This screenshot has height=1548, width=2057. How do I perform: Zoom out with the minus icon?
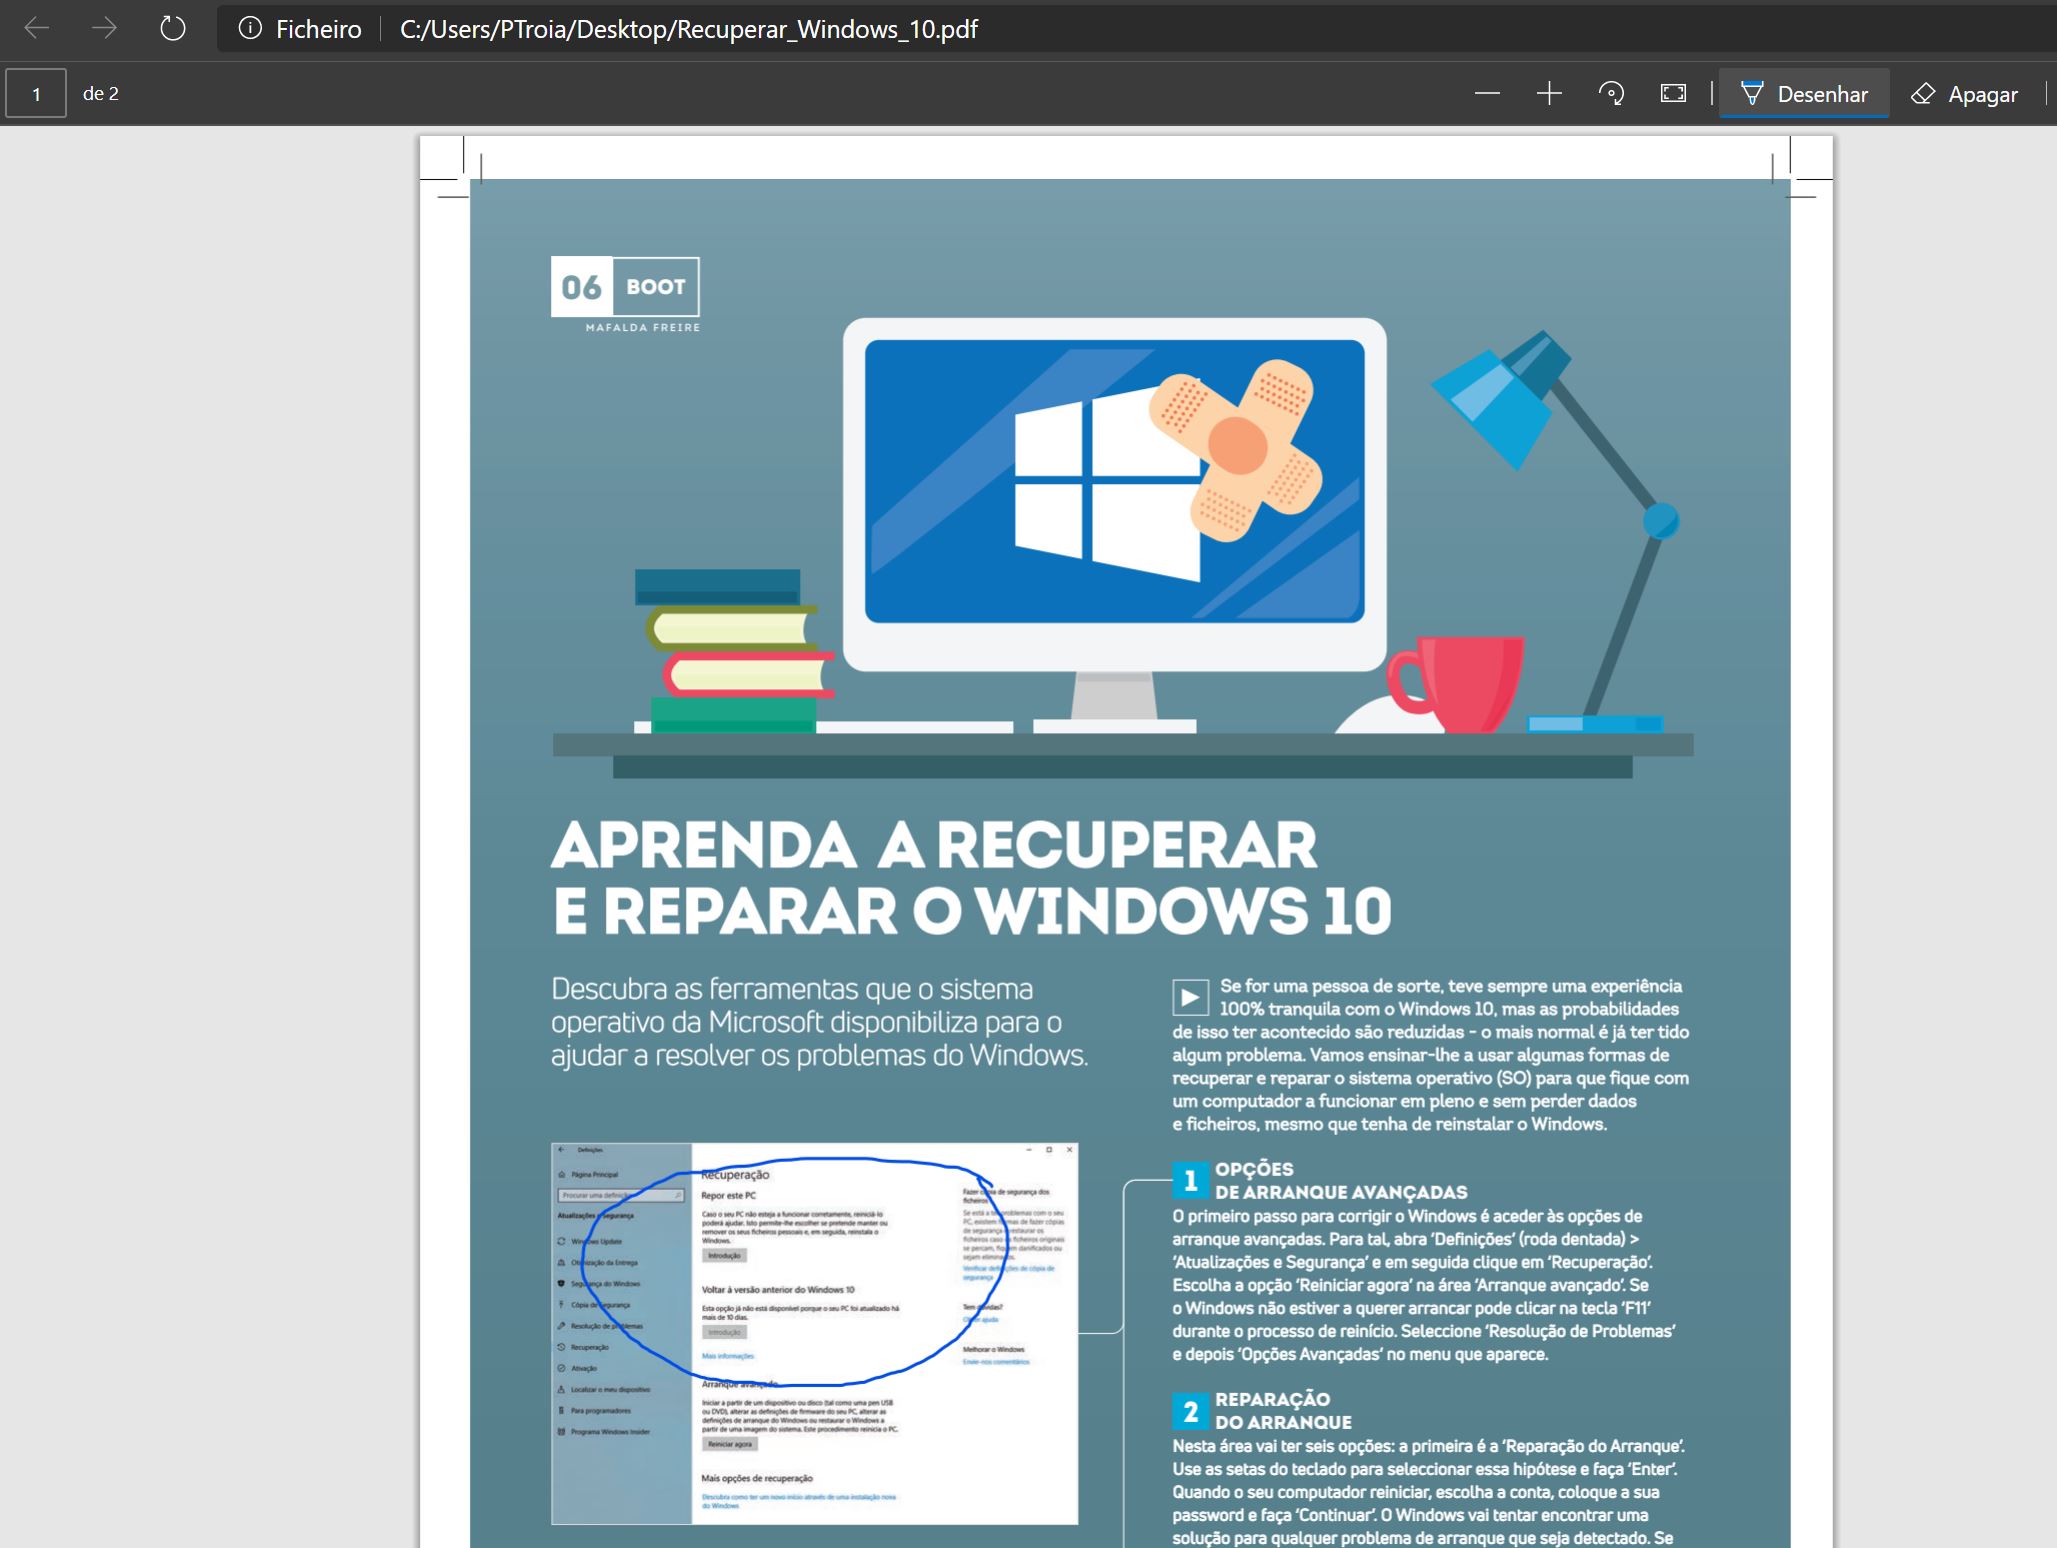1487,94
